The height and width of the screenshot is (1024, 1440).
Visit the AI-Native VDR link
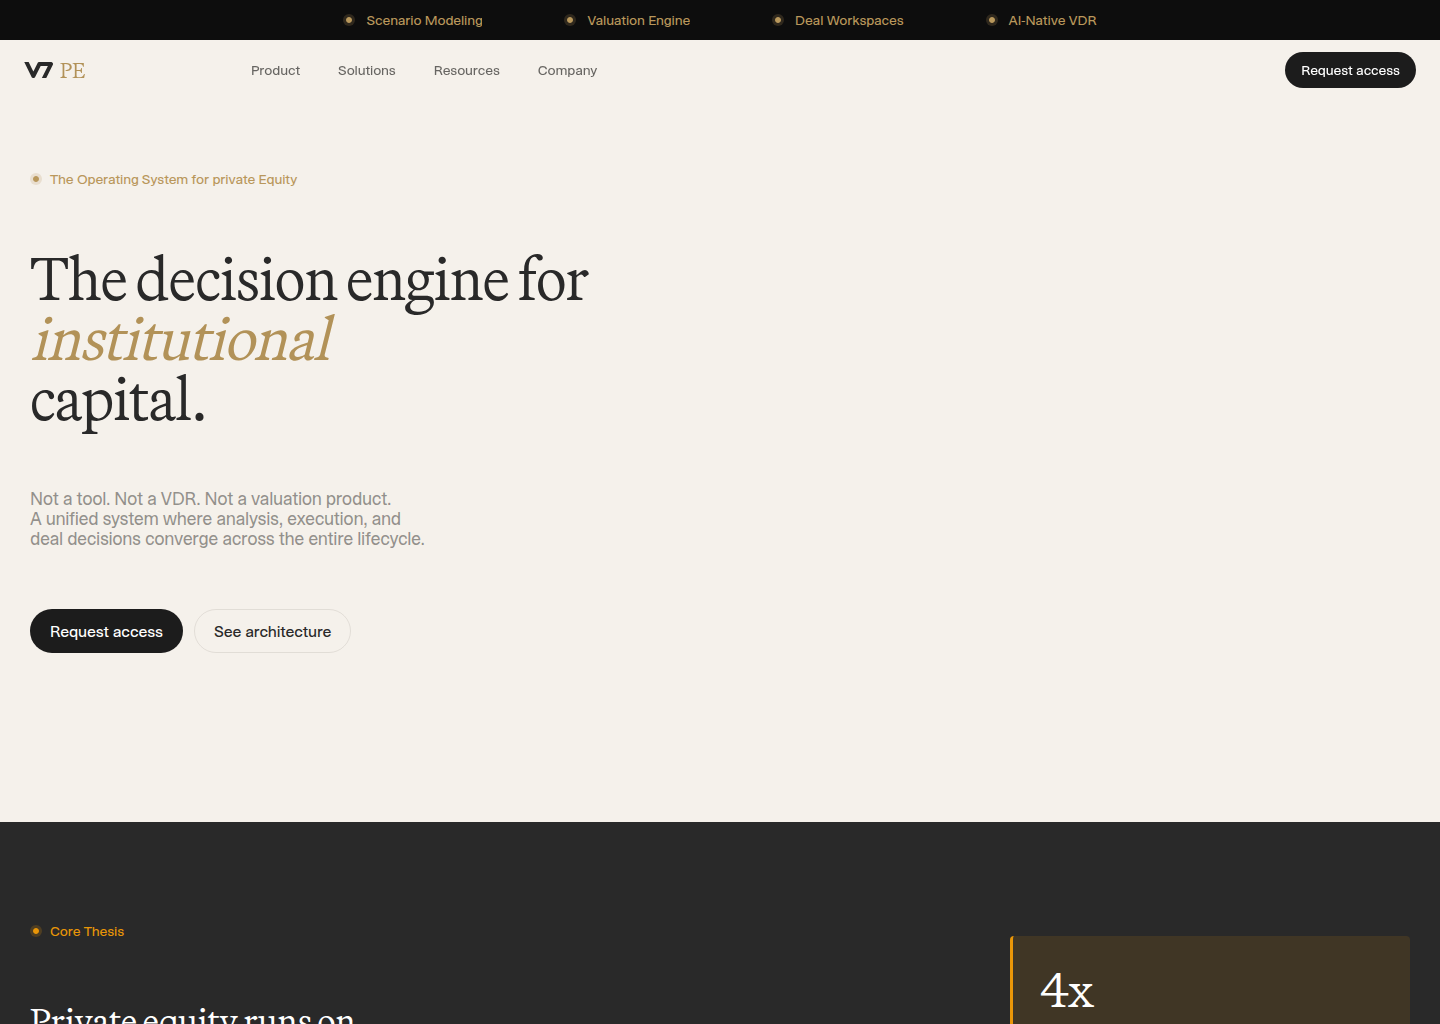coord(1052,20)
